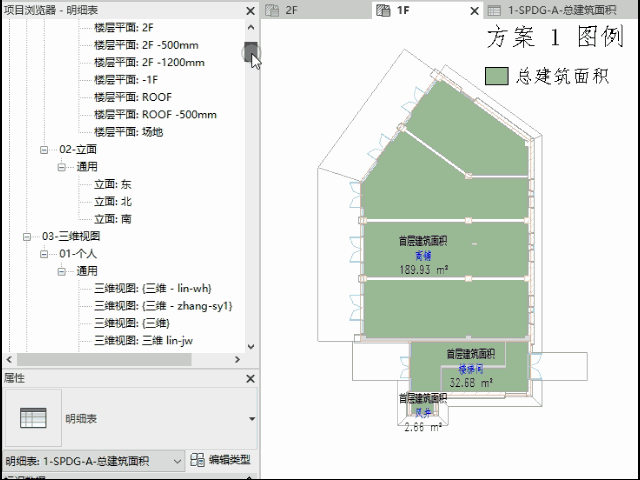
Task: Select the 楼层平面: 场地 site plan
Action: click(128, 131)
